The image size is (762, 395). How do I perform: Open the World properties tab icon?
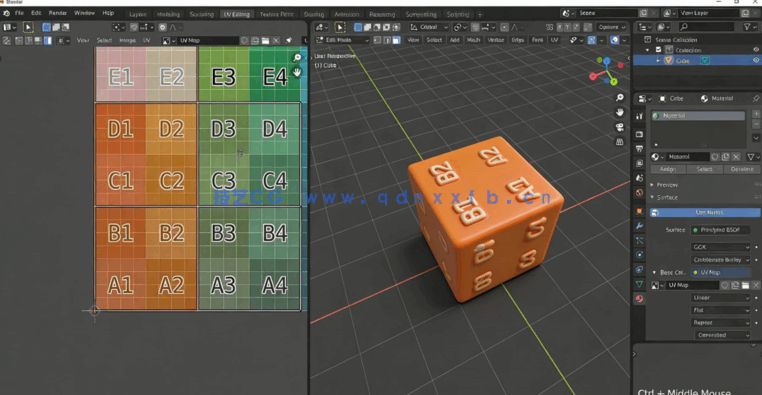click(x=640, y=192)
